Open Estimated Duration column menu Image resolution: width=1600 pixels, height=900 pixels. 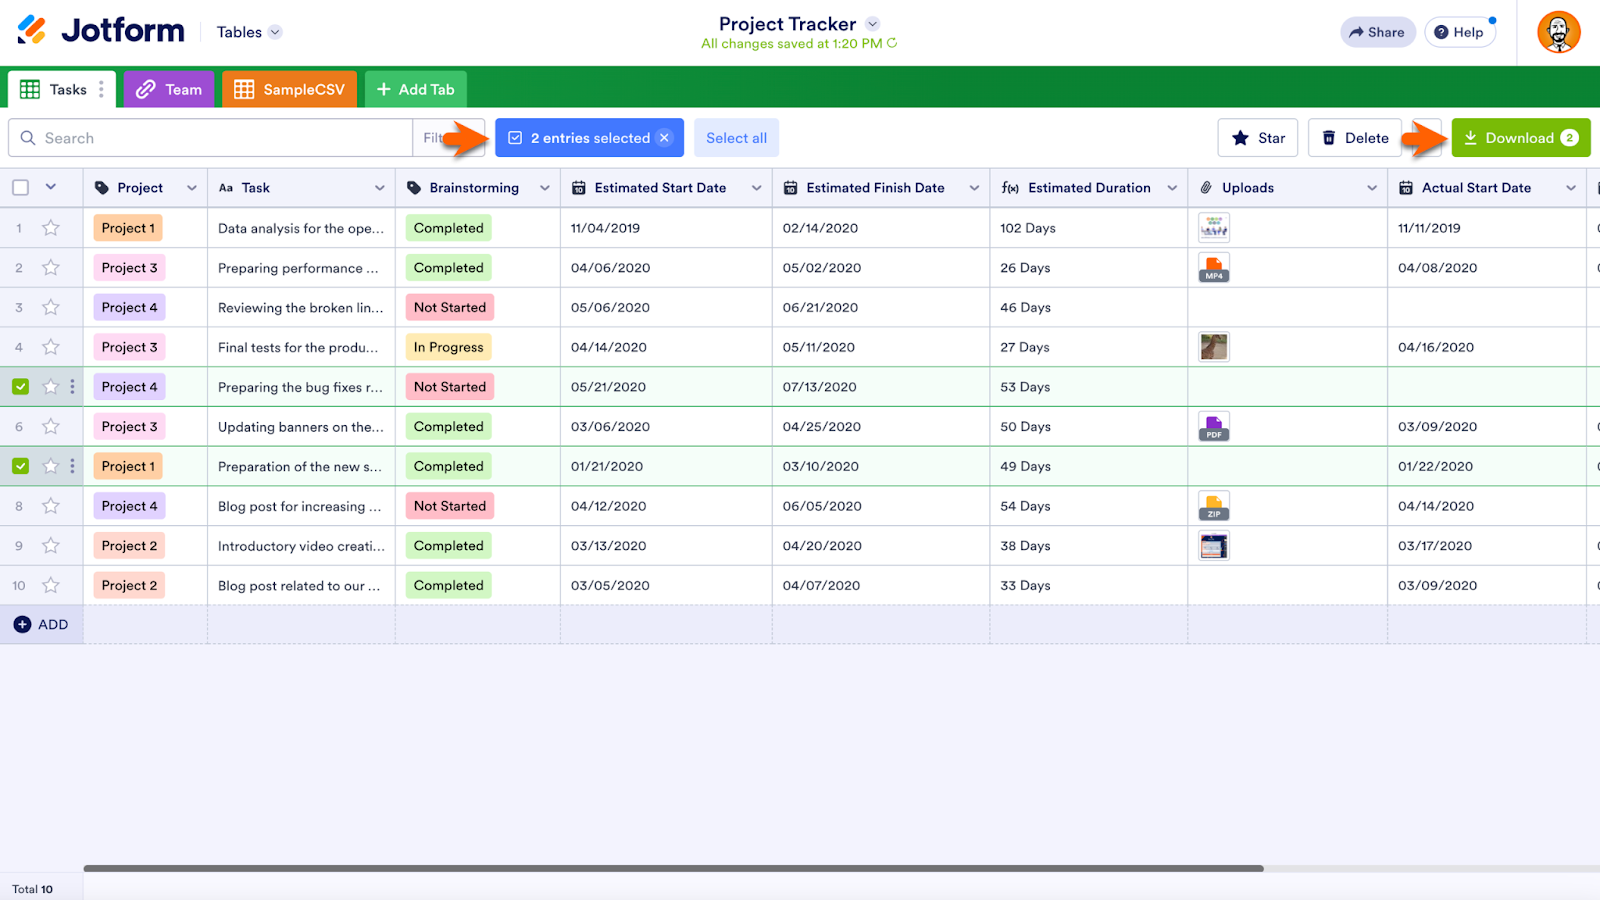coord(1172,188)
